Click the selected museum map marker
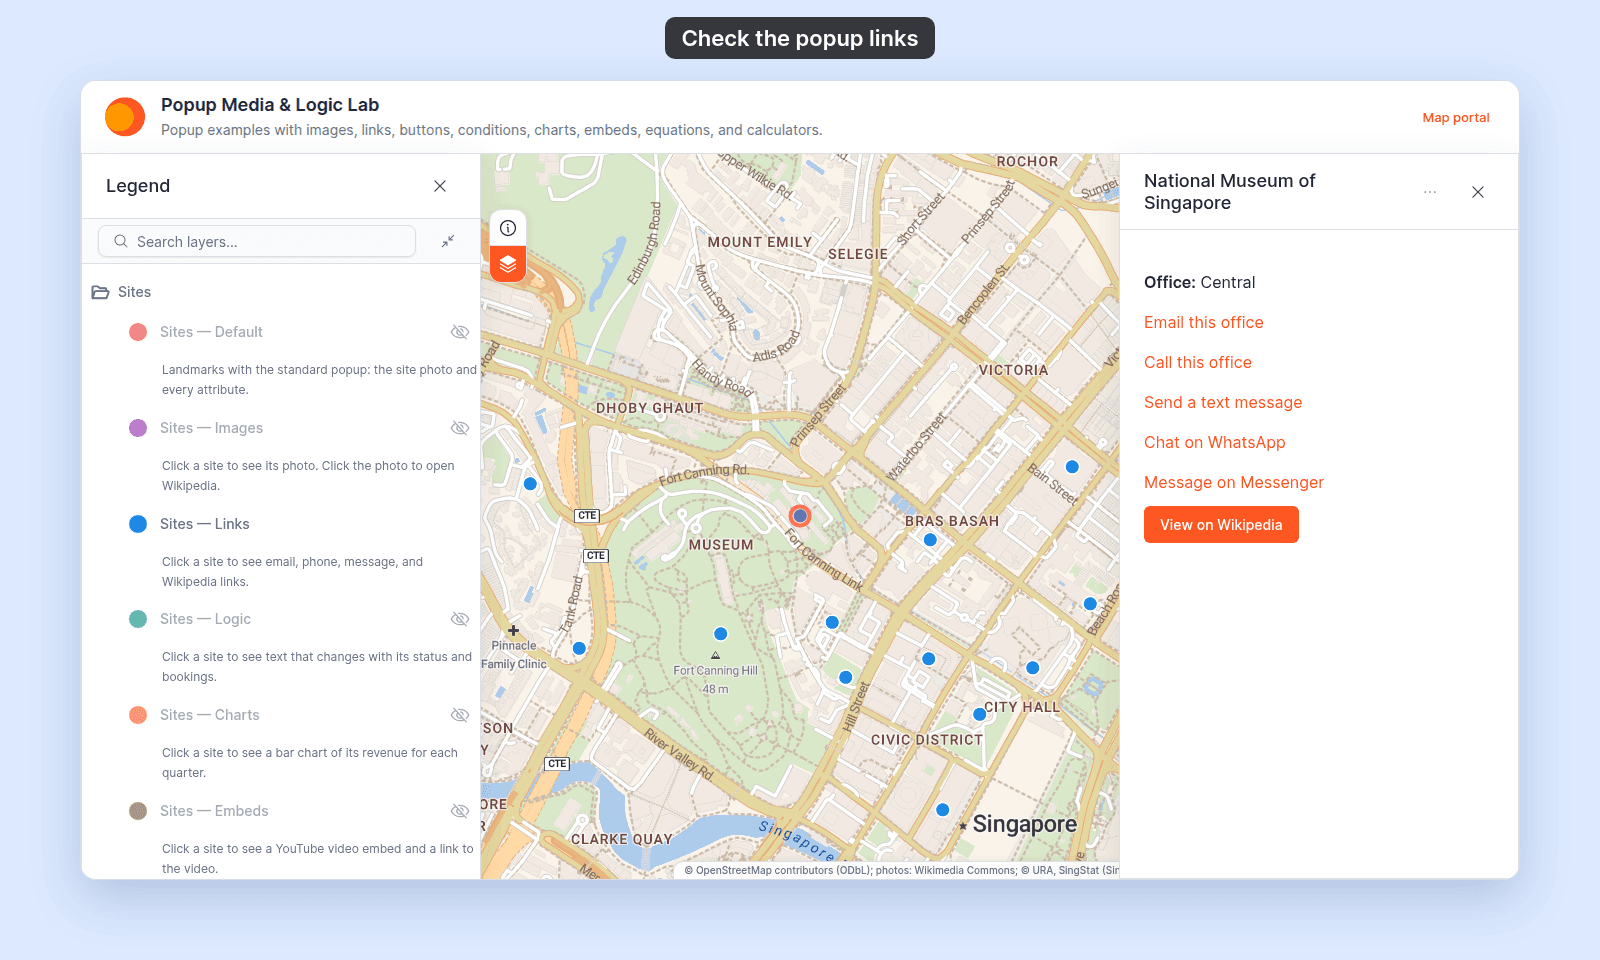Image resolution: width=1600 pixels, height=960 pixels. 799,516
